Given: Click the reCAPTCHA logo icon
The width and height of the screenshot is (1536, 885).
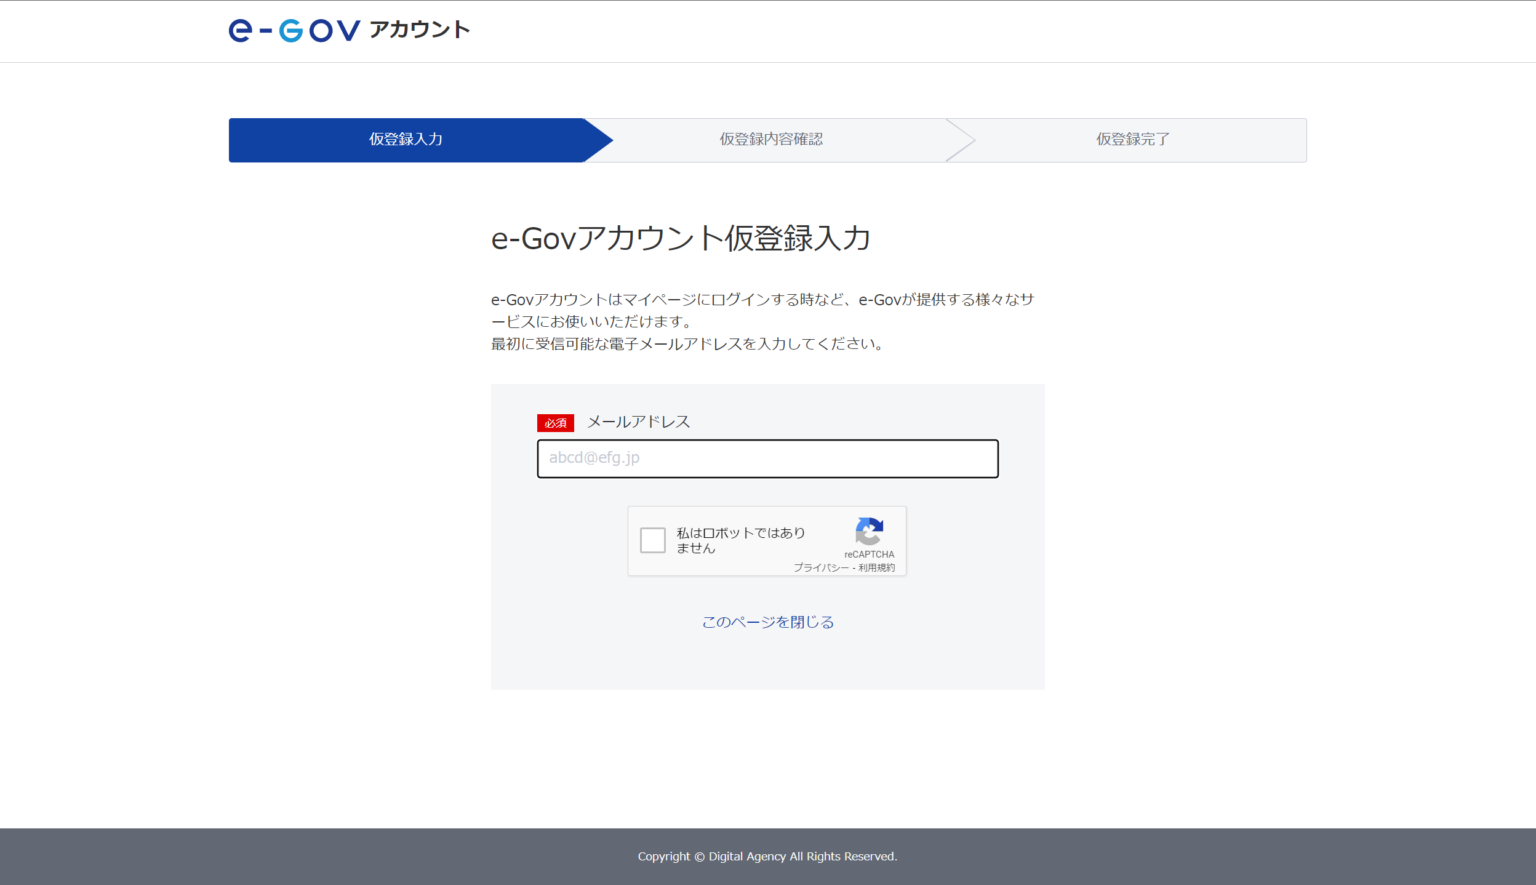Looking at the screenshot, I should 869,531.
